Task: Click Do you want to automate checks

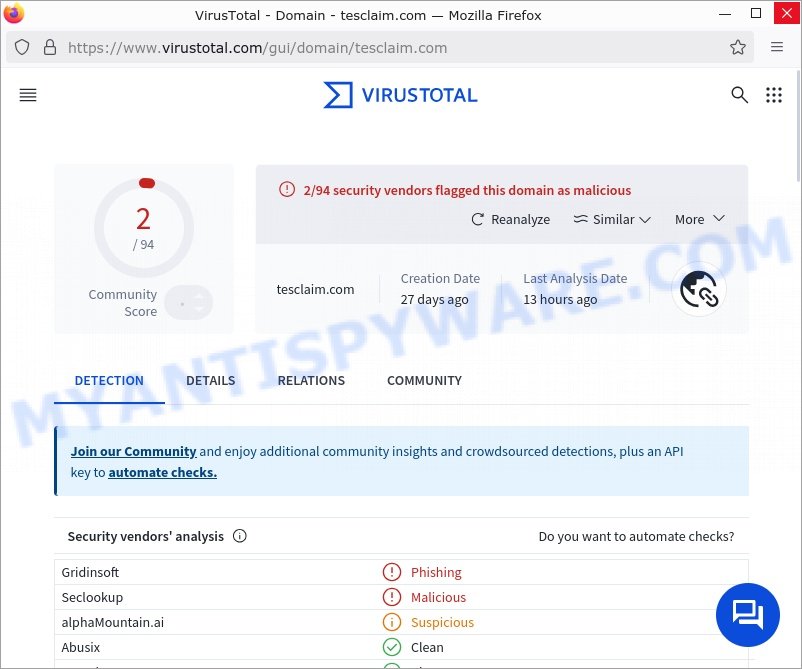Action: click(x=636, y=537)
